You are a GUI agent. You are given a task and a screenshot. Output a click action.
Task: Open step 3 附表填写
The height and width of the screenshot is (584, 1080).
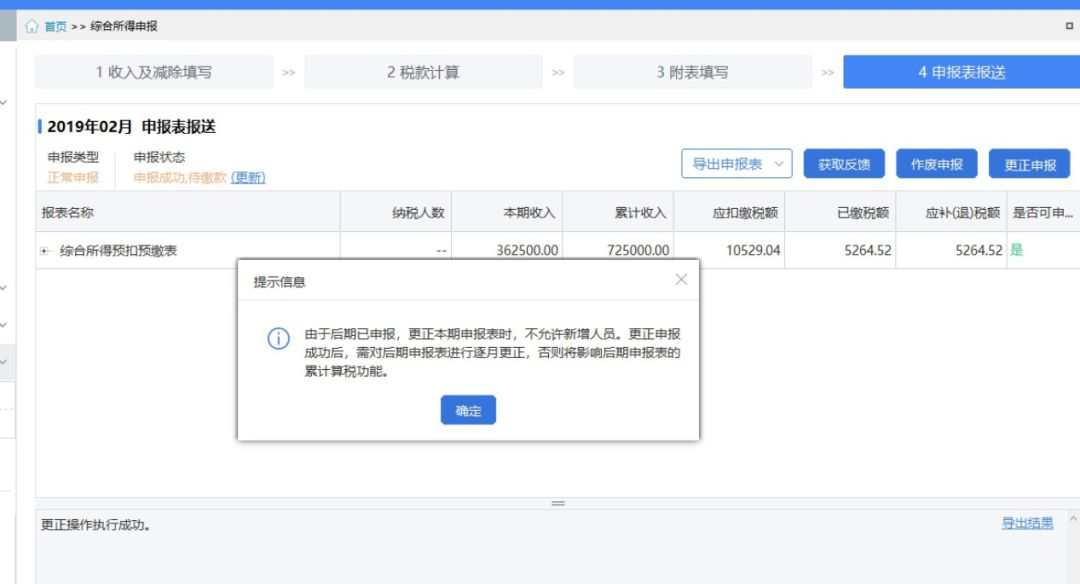(692, 72)
